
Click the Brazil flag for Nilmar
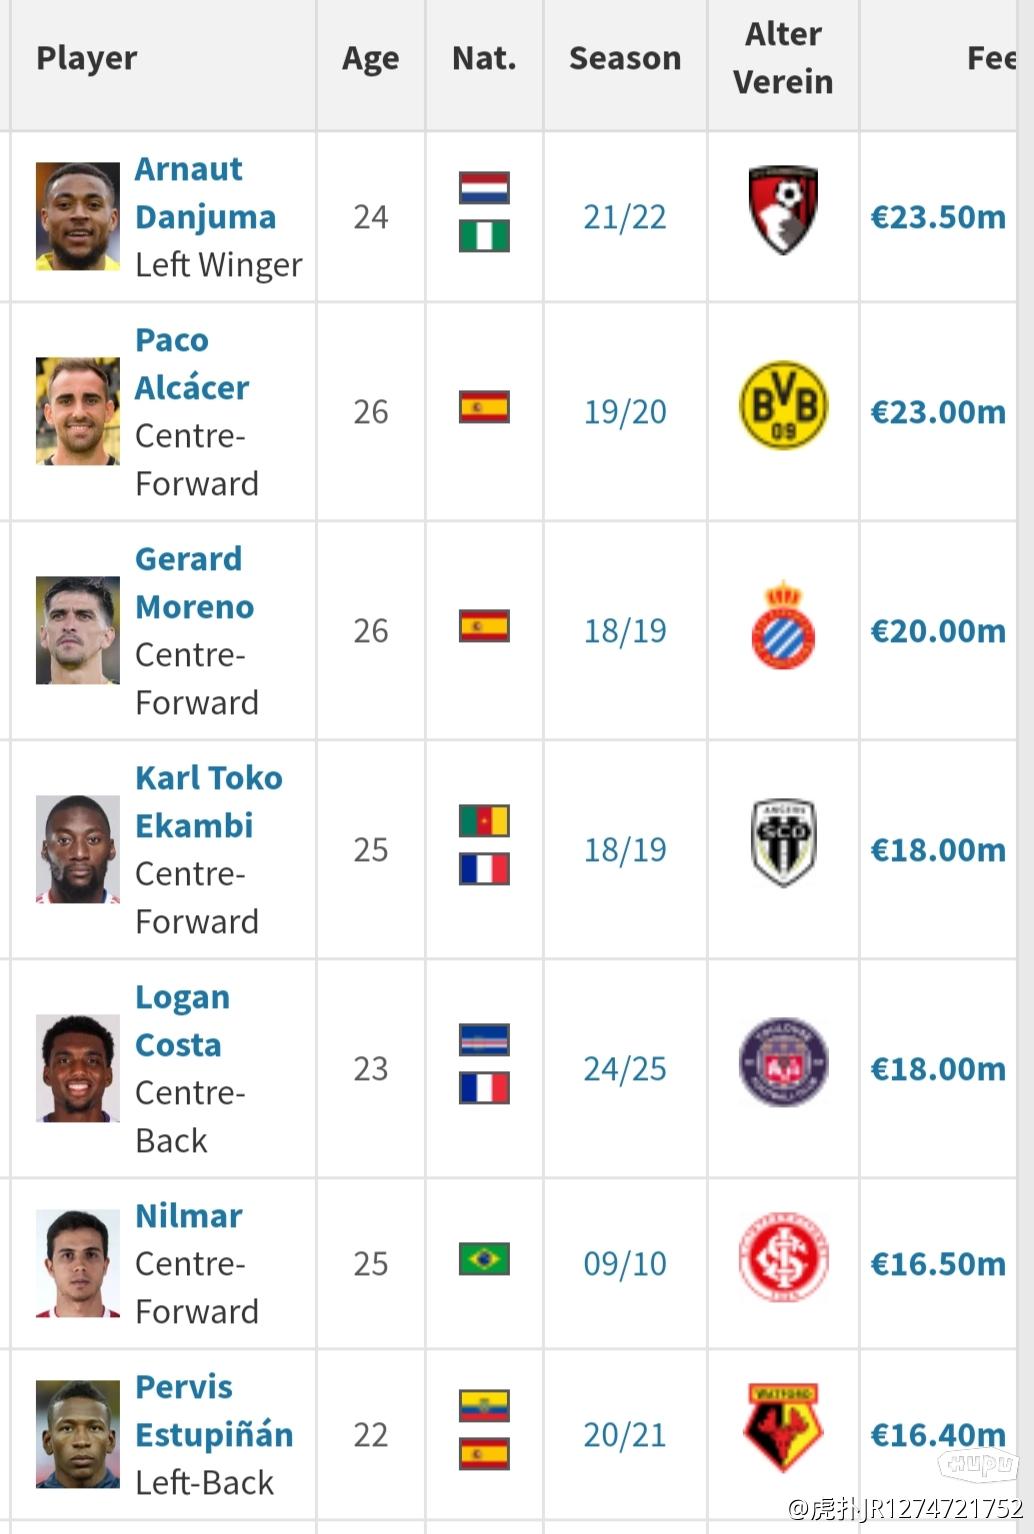pos(484,1258)
